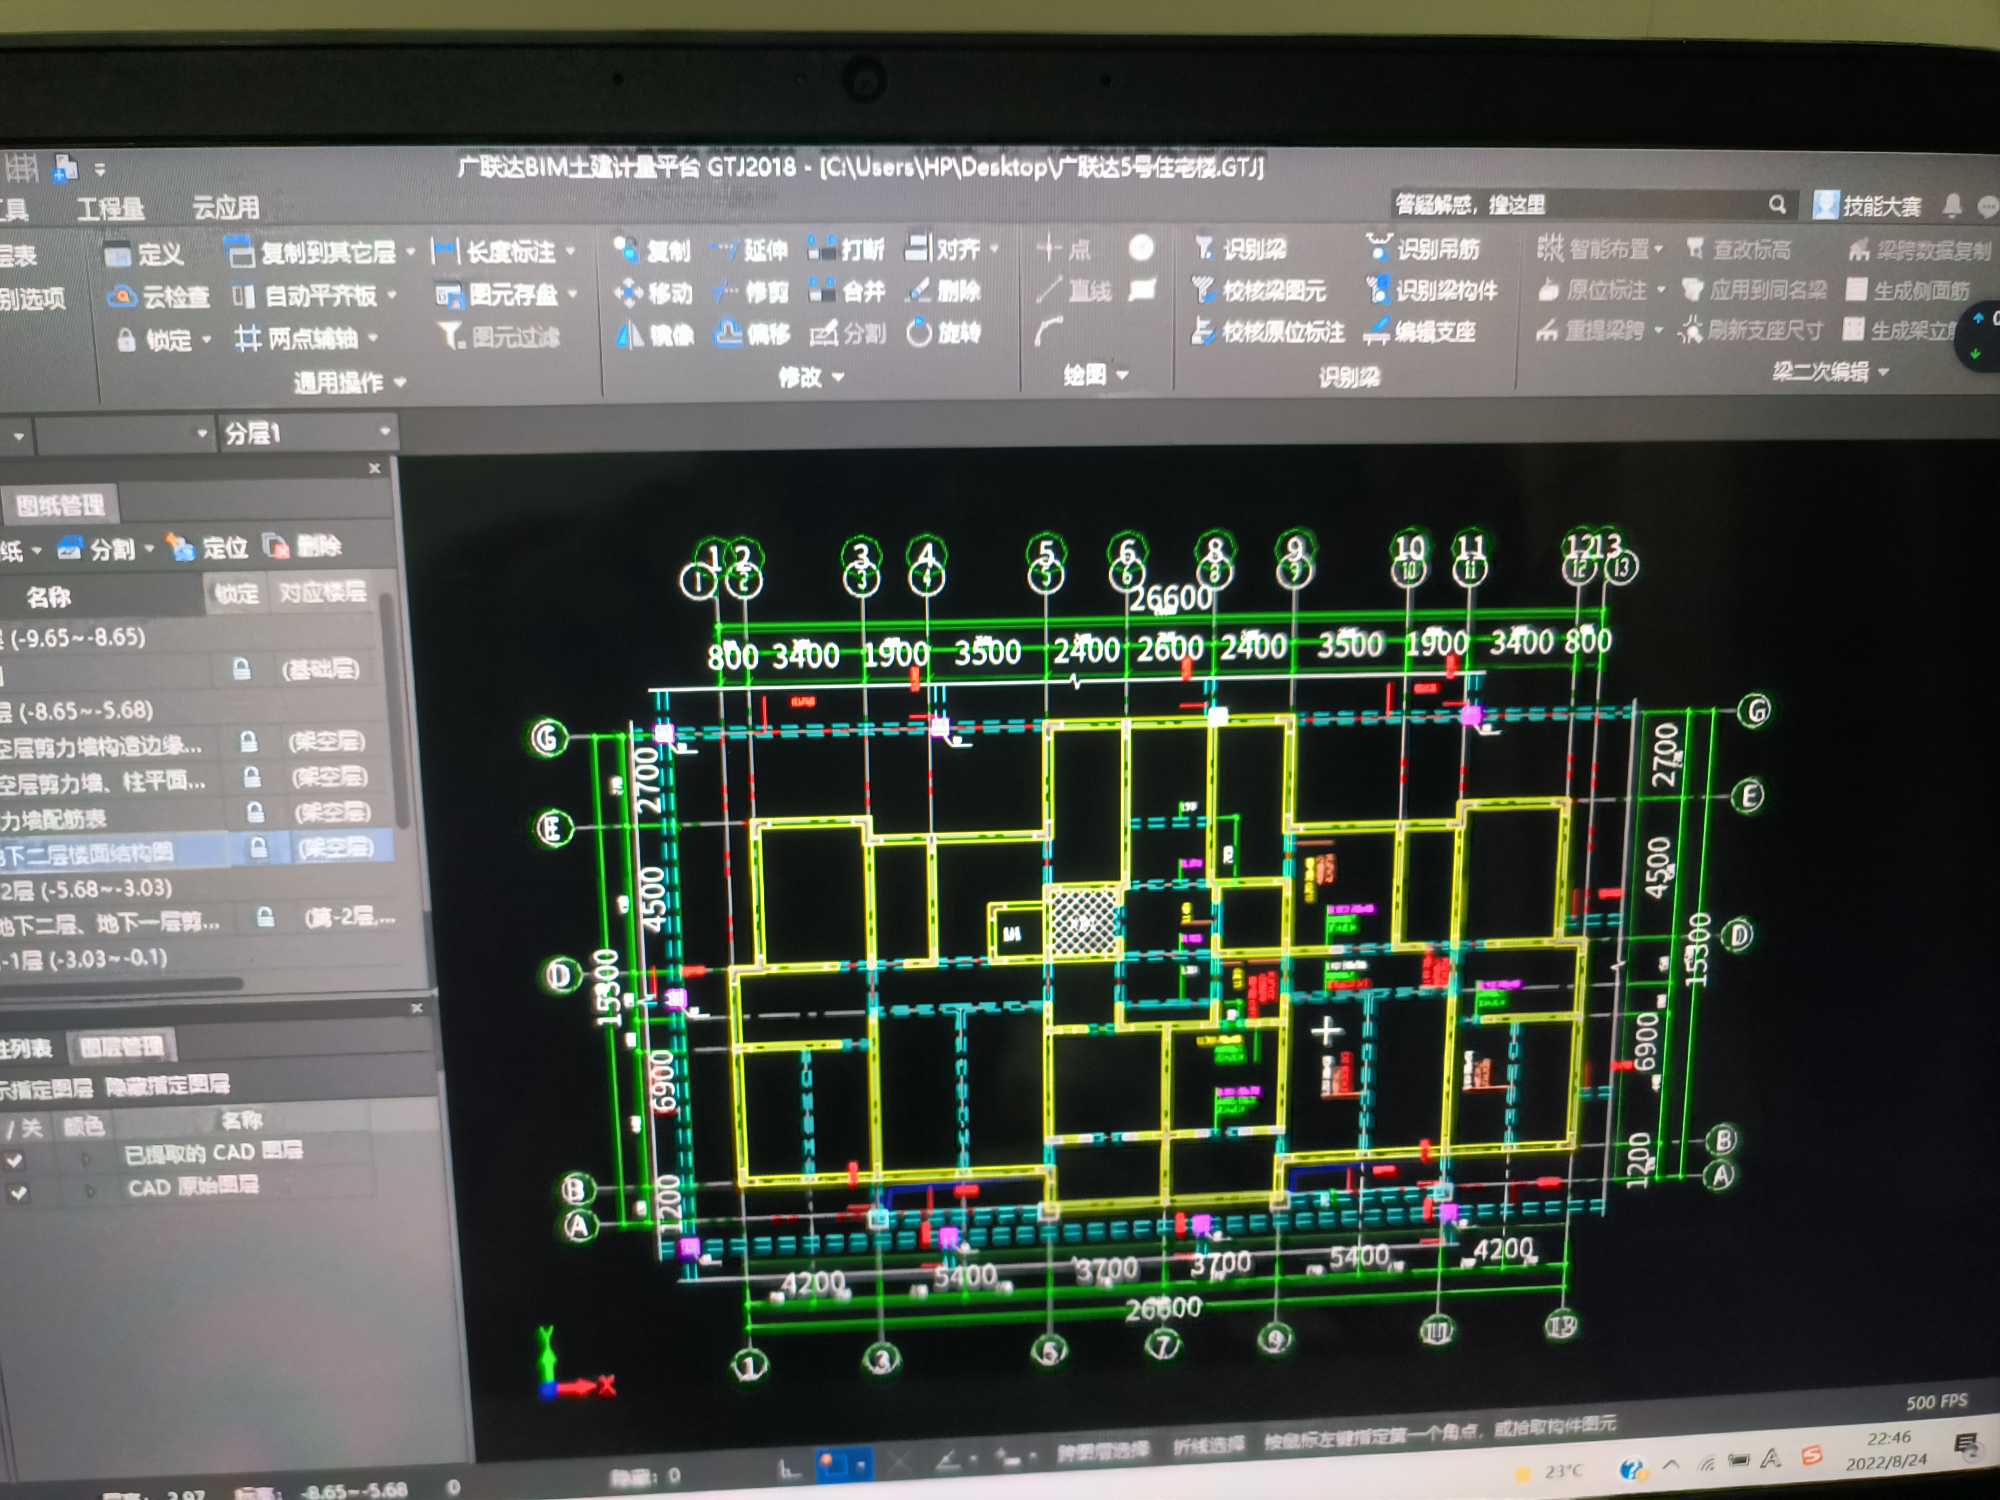Select the 直线 (Line) drawing tool
This screenshot has height=1500, width=2000.
tap(1074, 291)
